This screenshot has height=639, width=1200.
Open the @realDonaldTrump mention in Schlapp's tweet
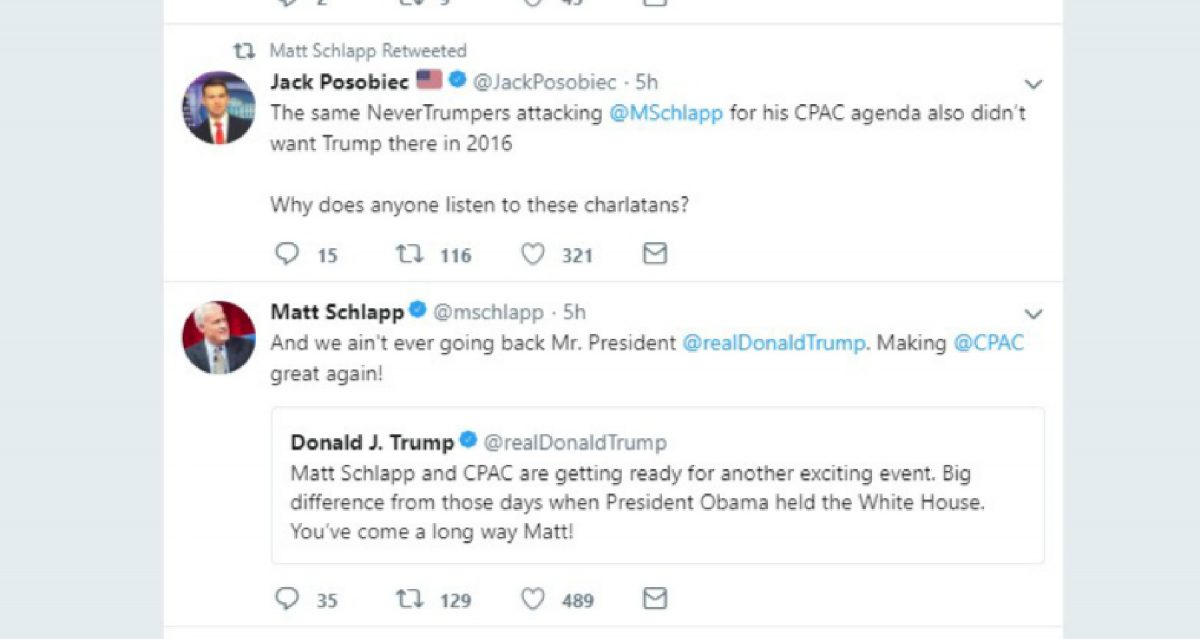click(x=772, y=343)
